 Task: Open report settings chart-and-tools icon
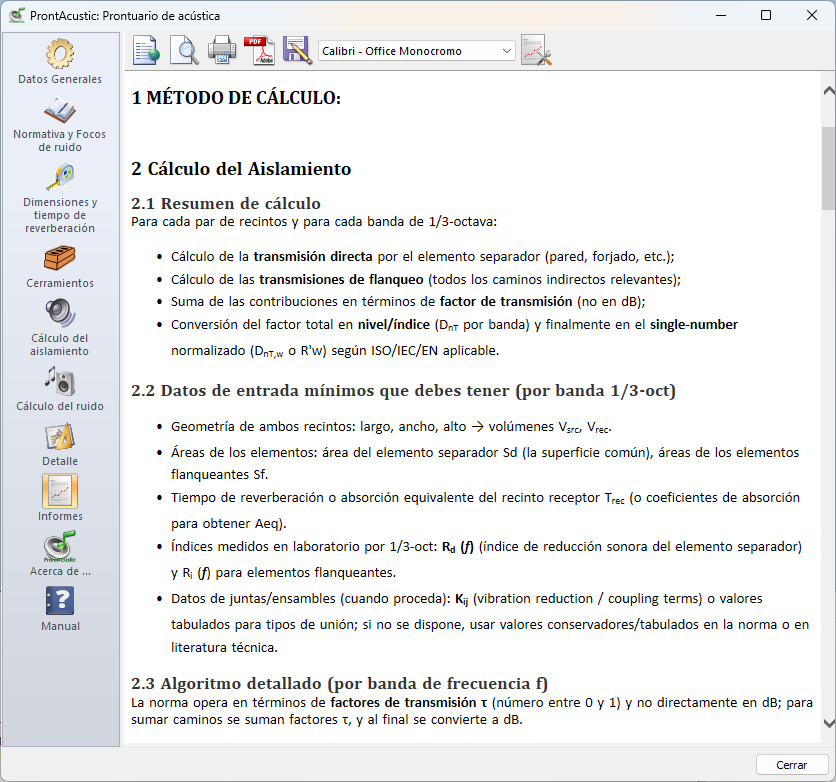pyautogui.click(x=537, y=50)
